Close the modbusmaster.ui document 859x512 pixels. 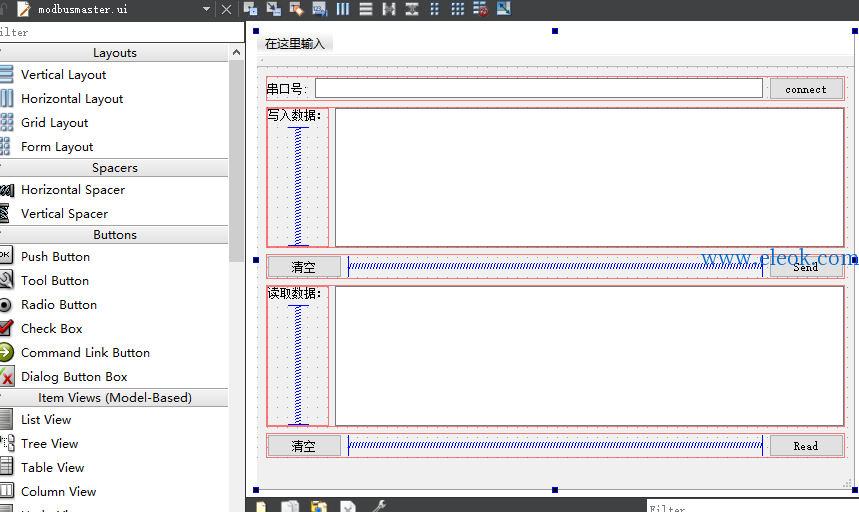click(x=226, y=9)
